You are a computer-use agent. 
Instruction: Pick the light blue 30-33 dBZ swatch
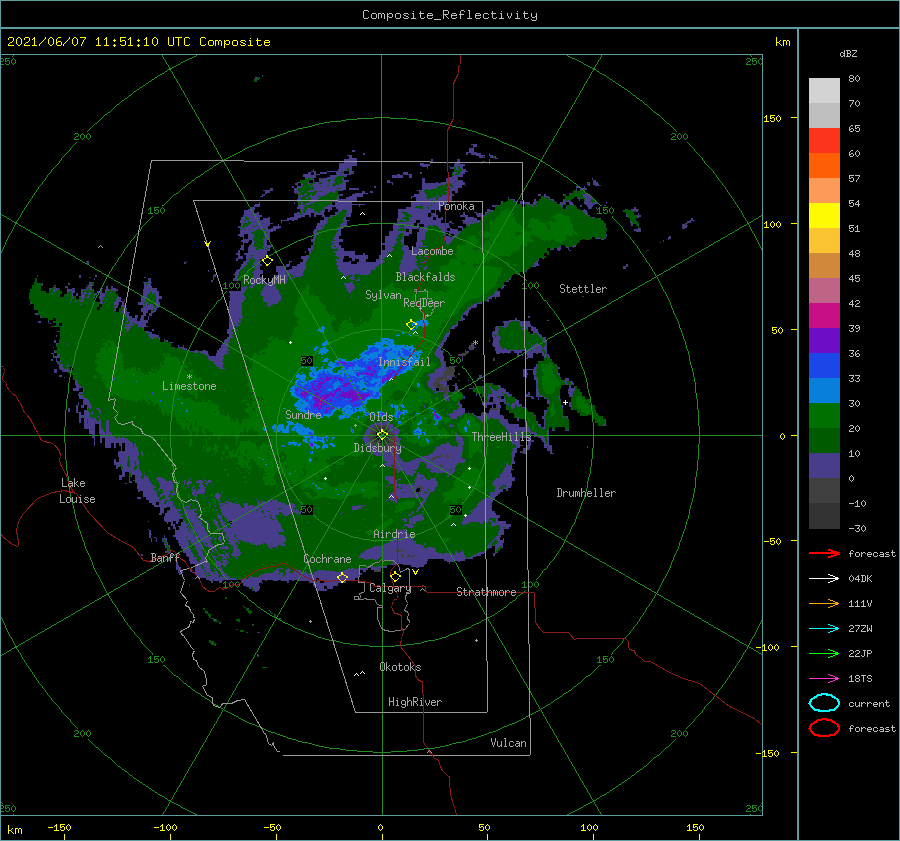tap(824, 390)
